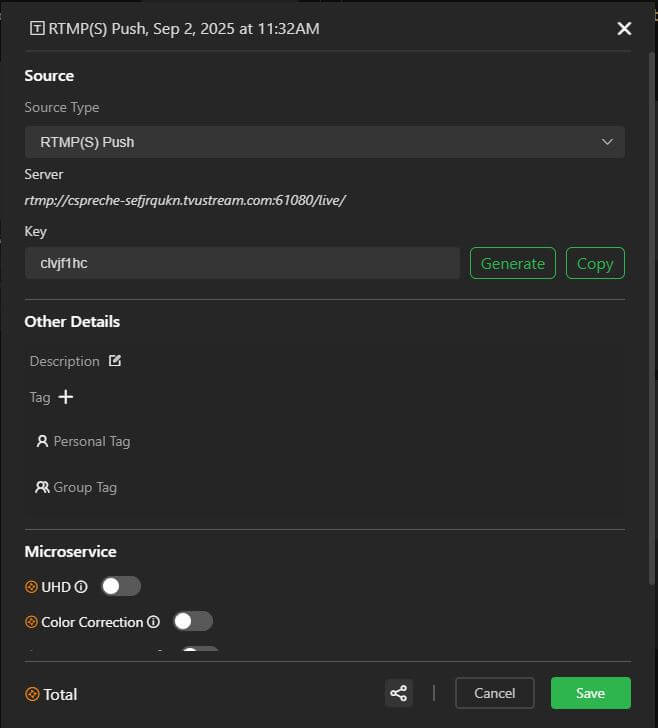Click the orange credit icon beside UHD
658x728 pixels.
coord(31,587)
